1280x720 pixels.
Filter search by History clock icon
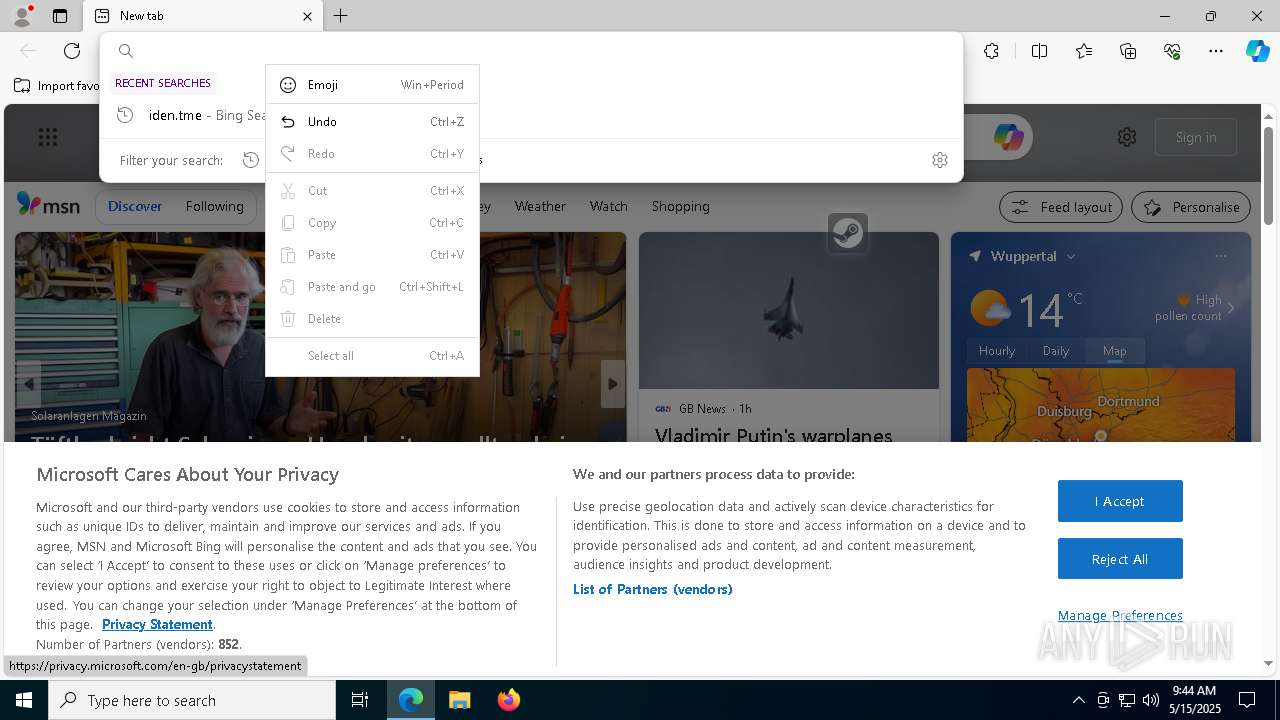pos(251,160)
